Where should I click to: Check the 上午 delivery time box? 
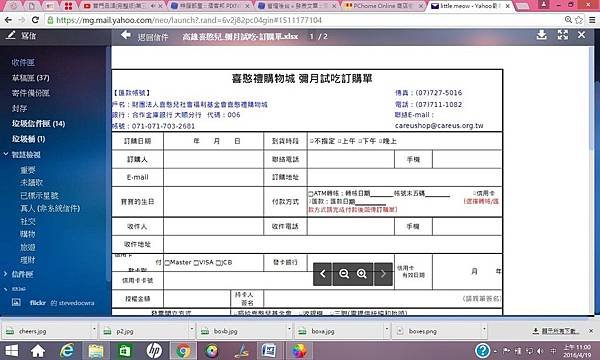tap(339, 141)
